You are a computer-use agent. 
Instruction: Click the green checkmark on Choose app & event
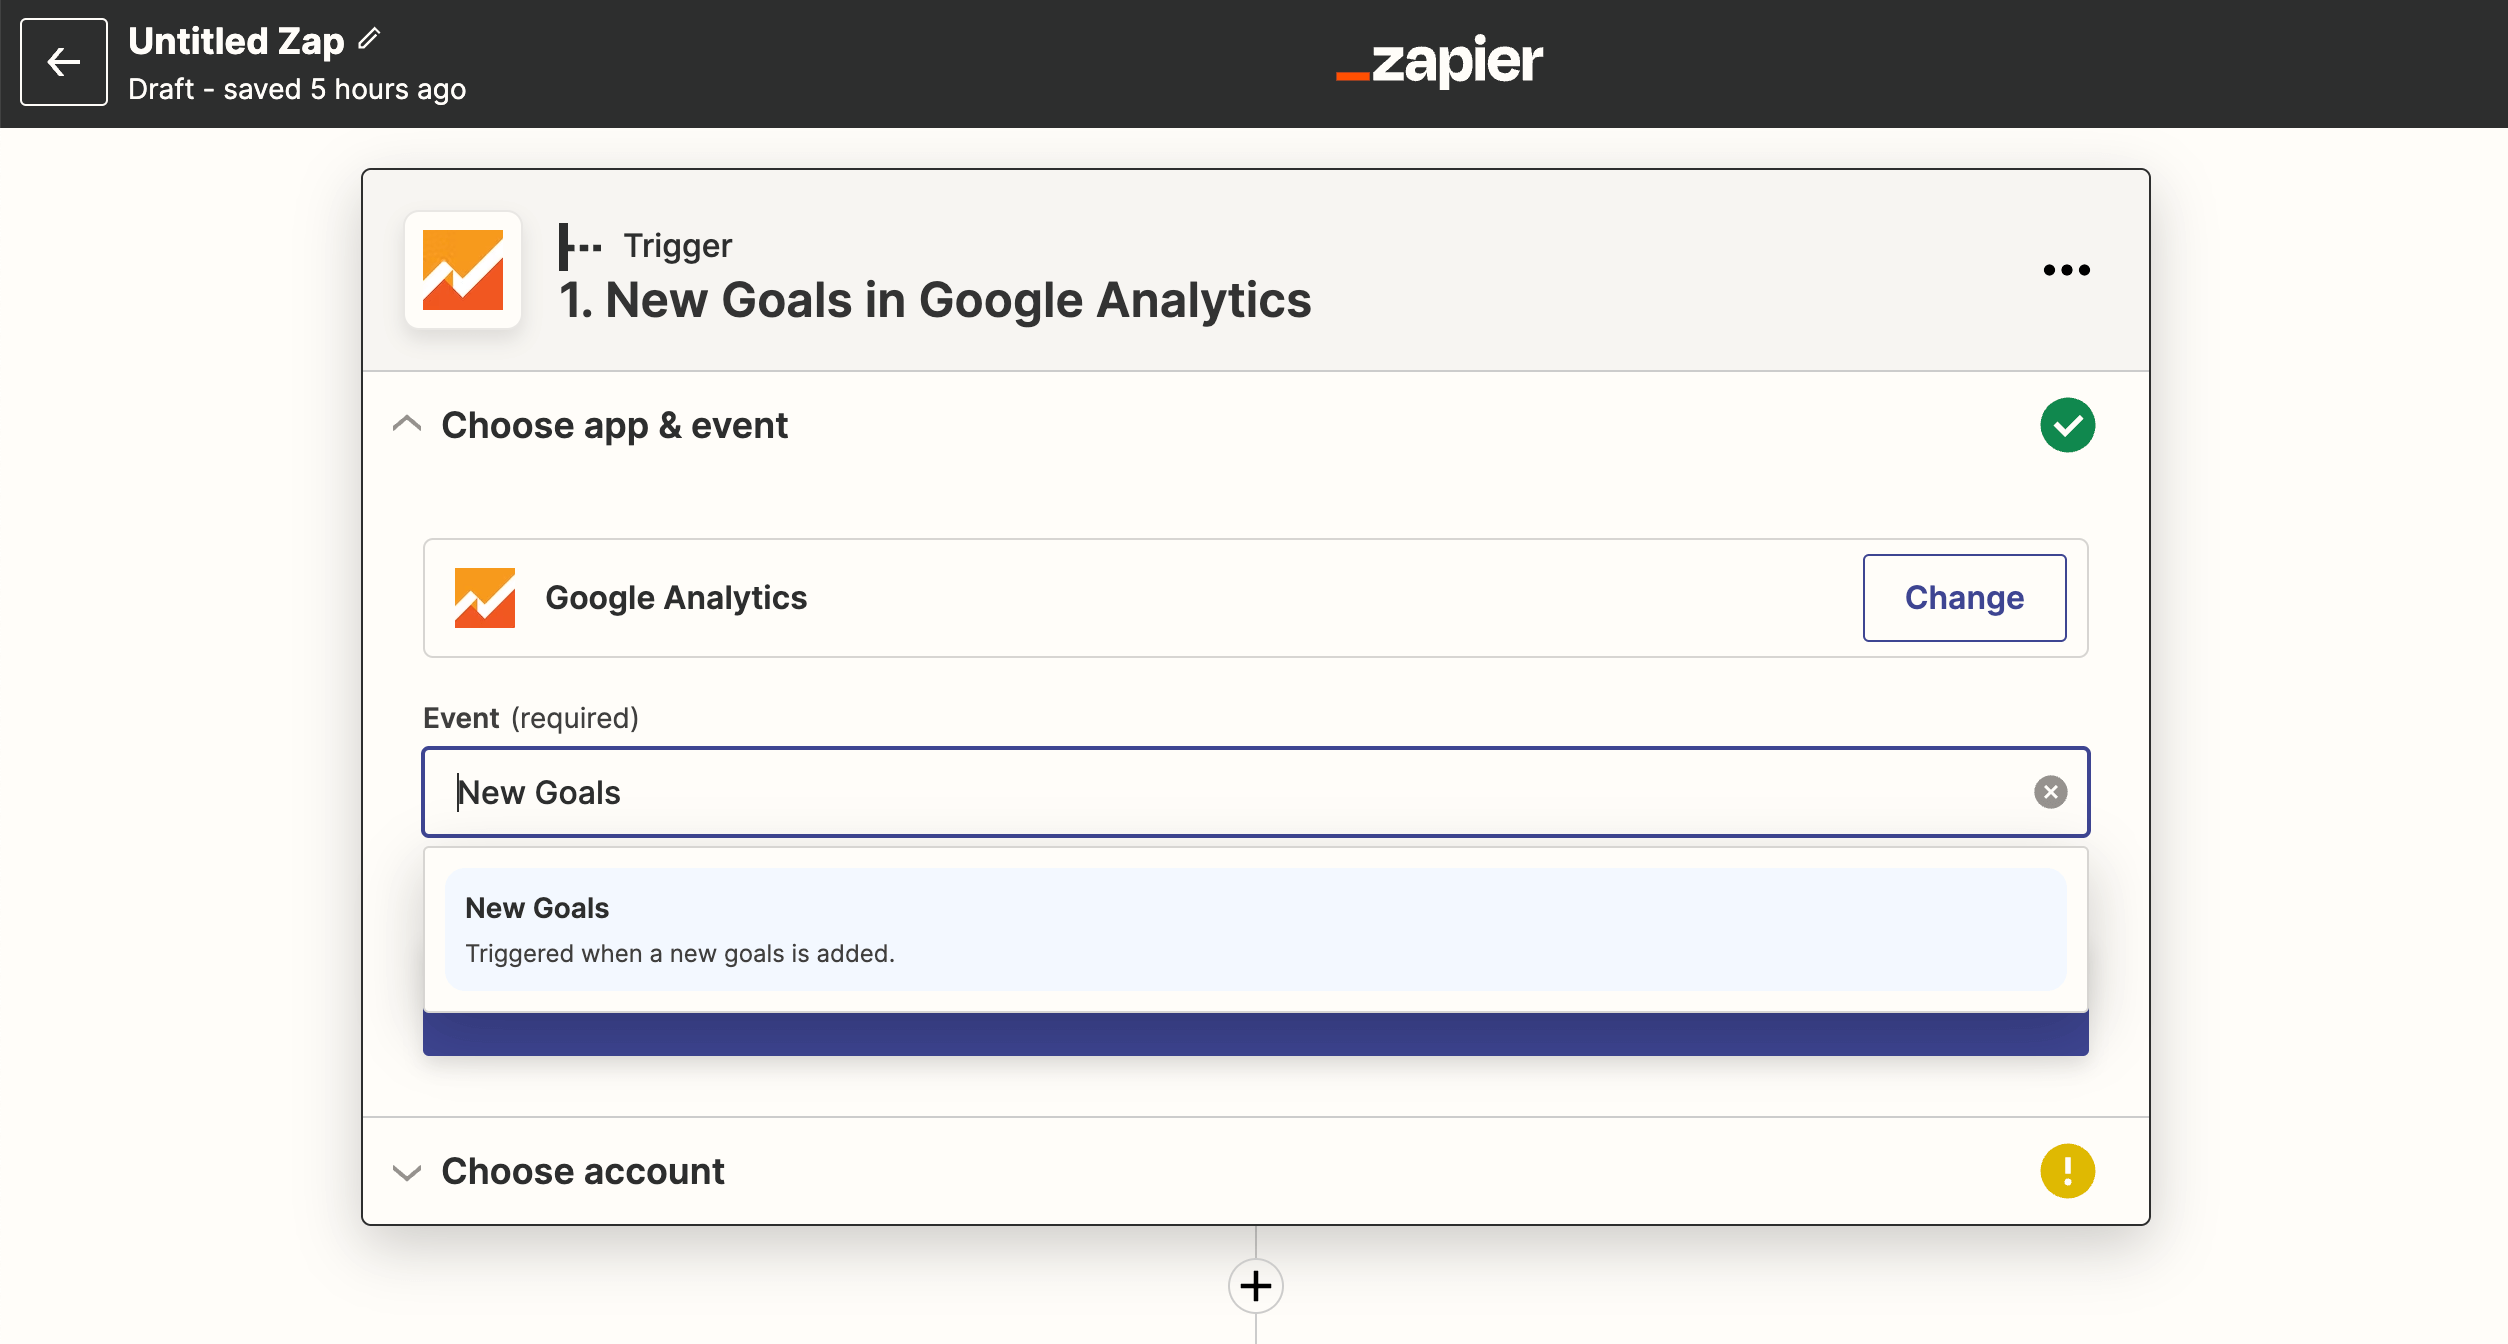pyautogui.click(x=2068, y=424)
